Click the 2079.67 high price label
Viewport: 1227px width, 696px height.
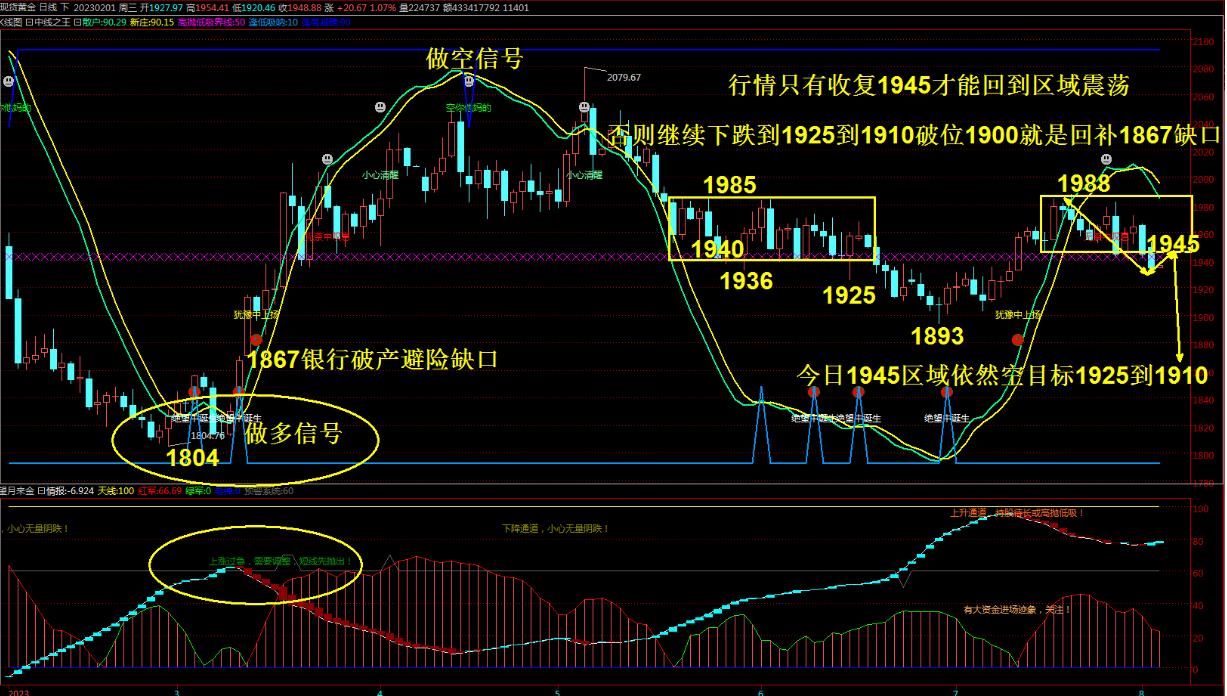[624, 78]
